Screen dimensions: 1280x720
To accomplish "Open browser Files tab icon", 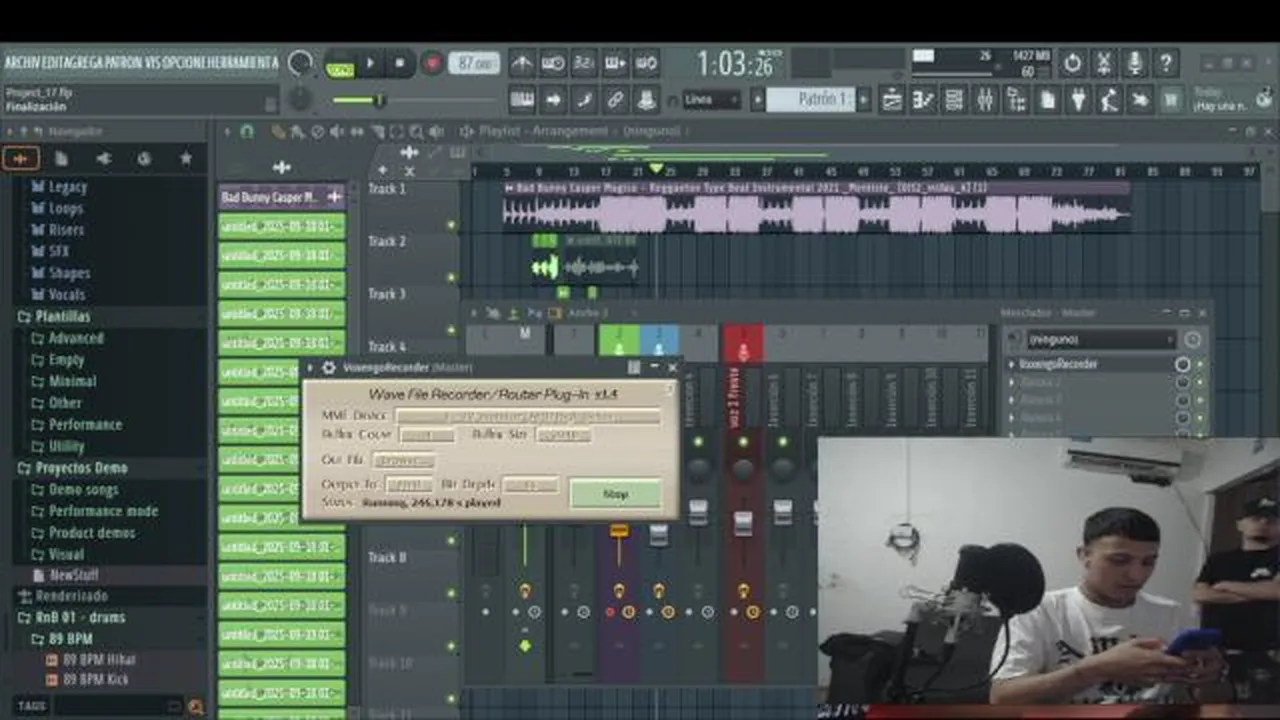I will point(62,158).
